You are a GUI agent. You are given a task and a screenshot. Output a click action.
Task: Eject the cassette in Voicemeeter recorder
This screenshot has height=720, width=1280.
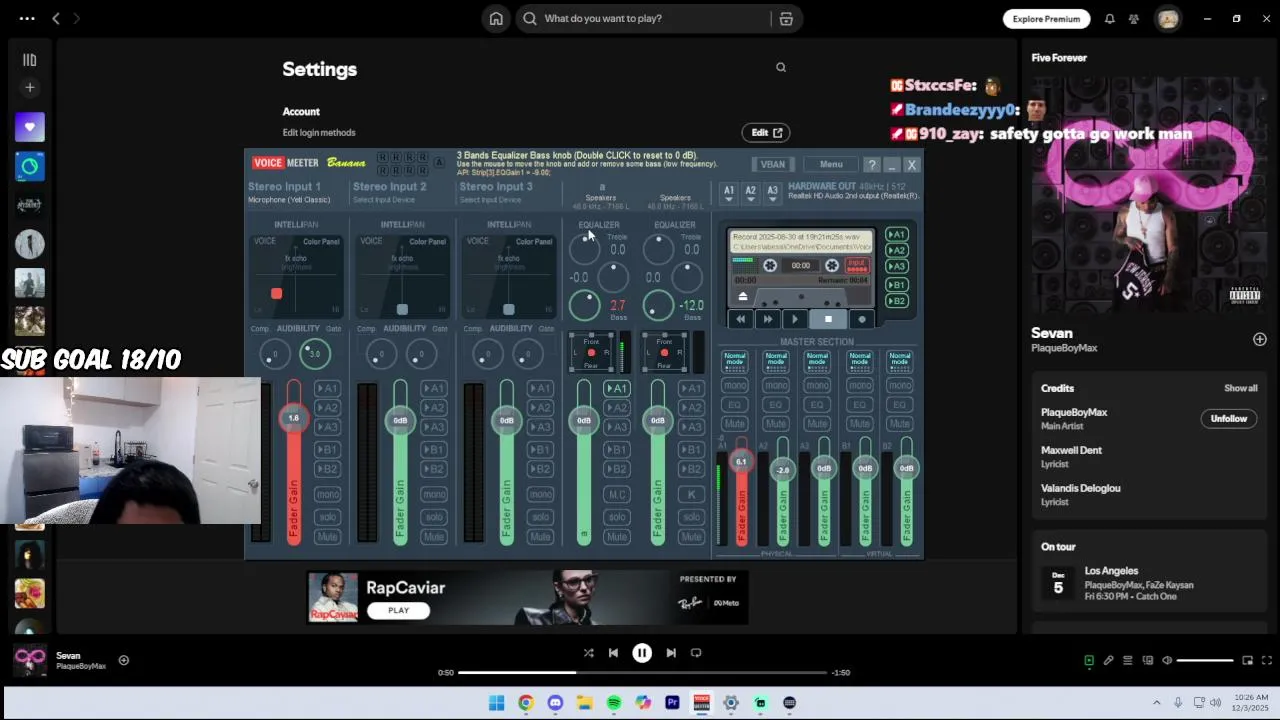pos(743,296)
